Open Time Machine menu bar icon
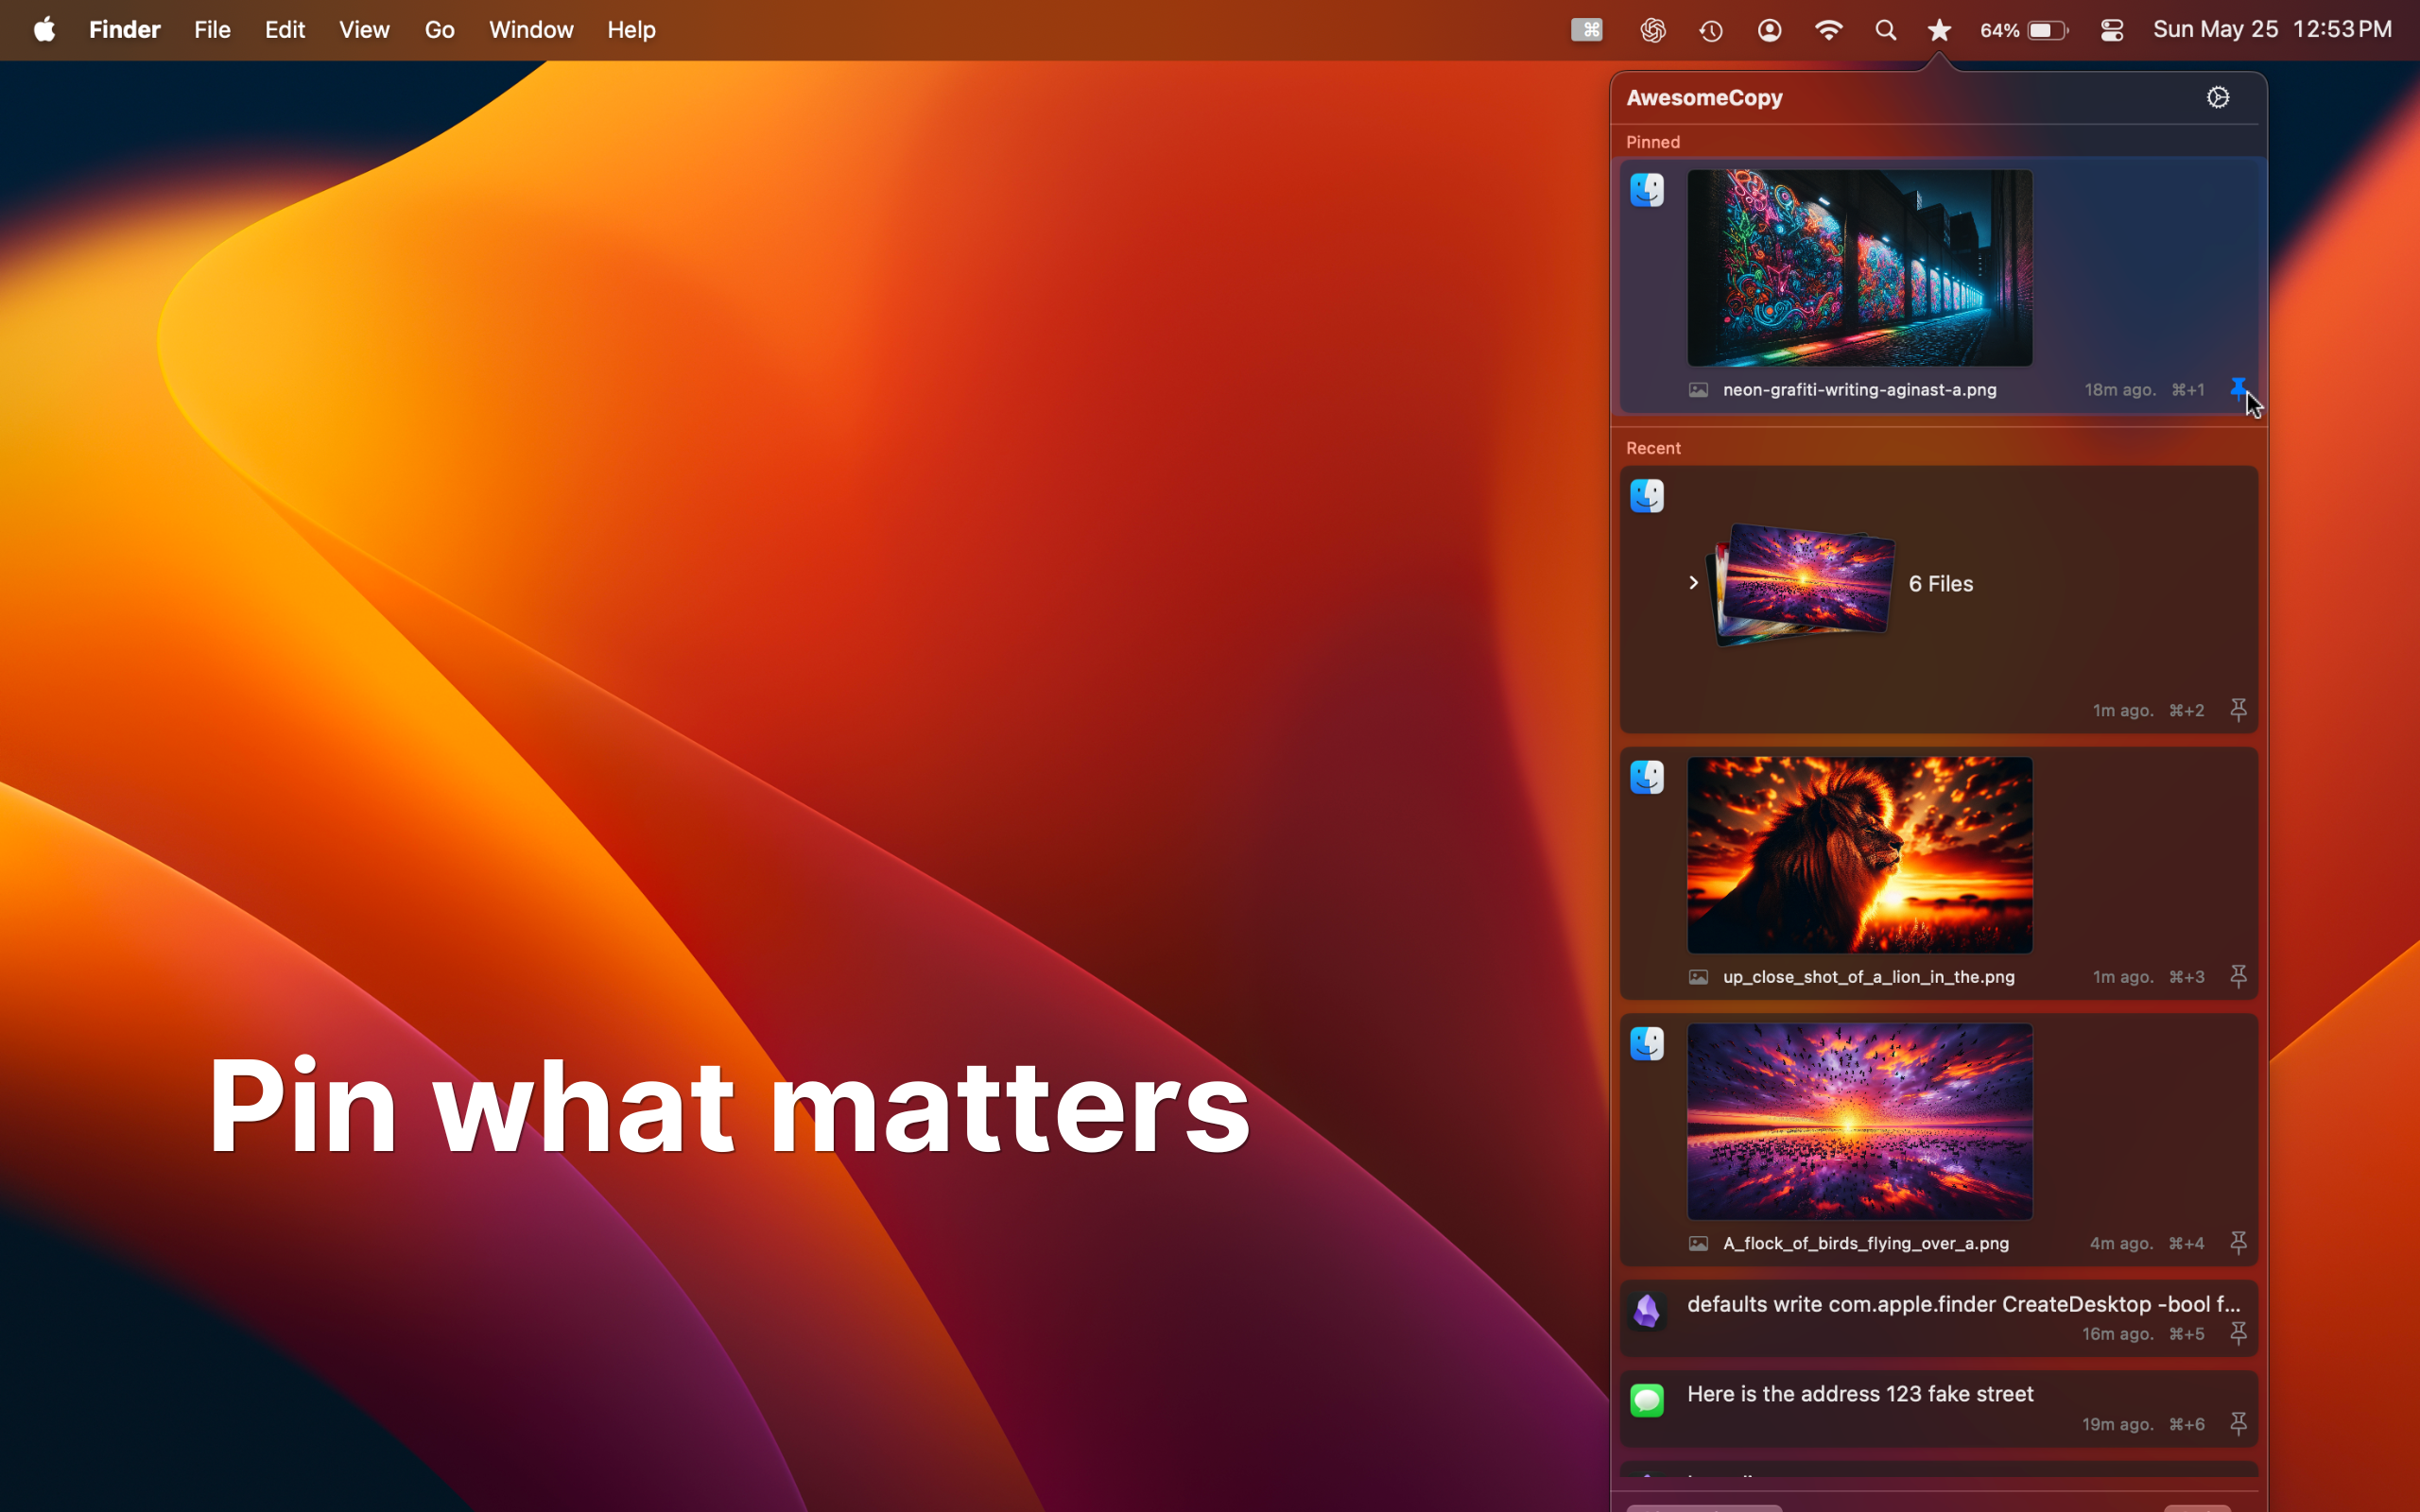 click(1710, 30)
